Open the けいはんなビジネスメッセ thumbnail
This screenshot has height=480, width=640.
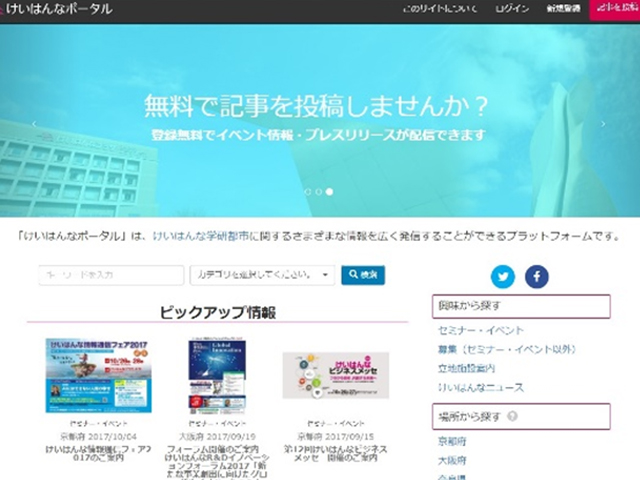336,376
